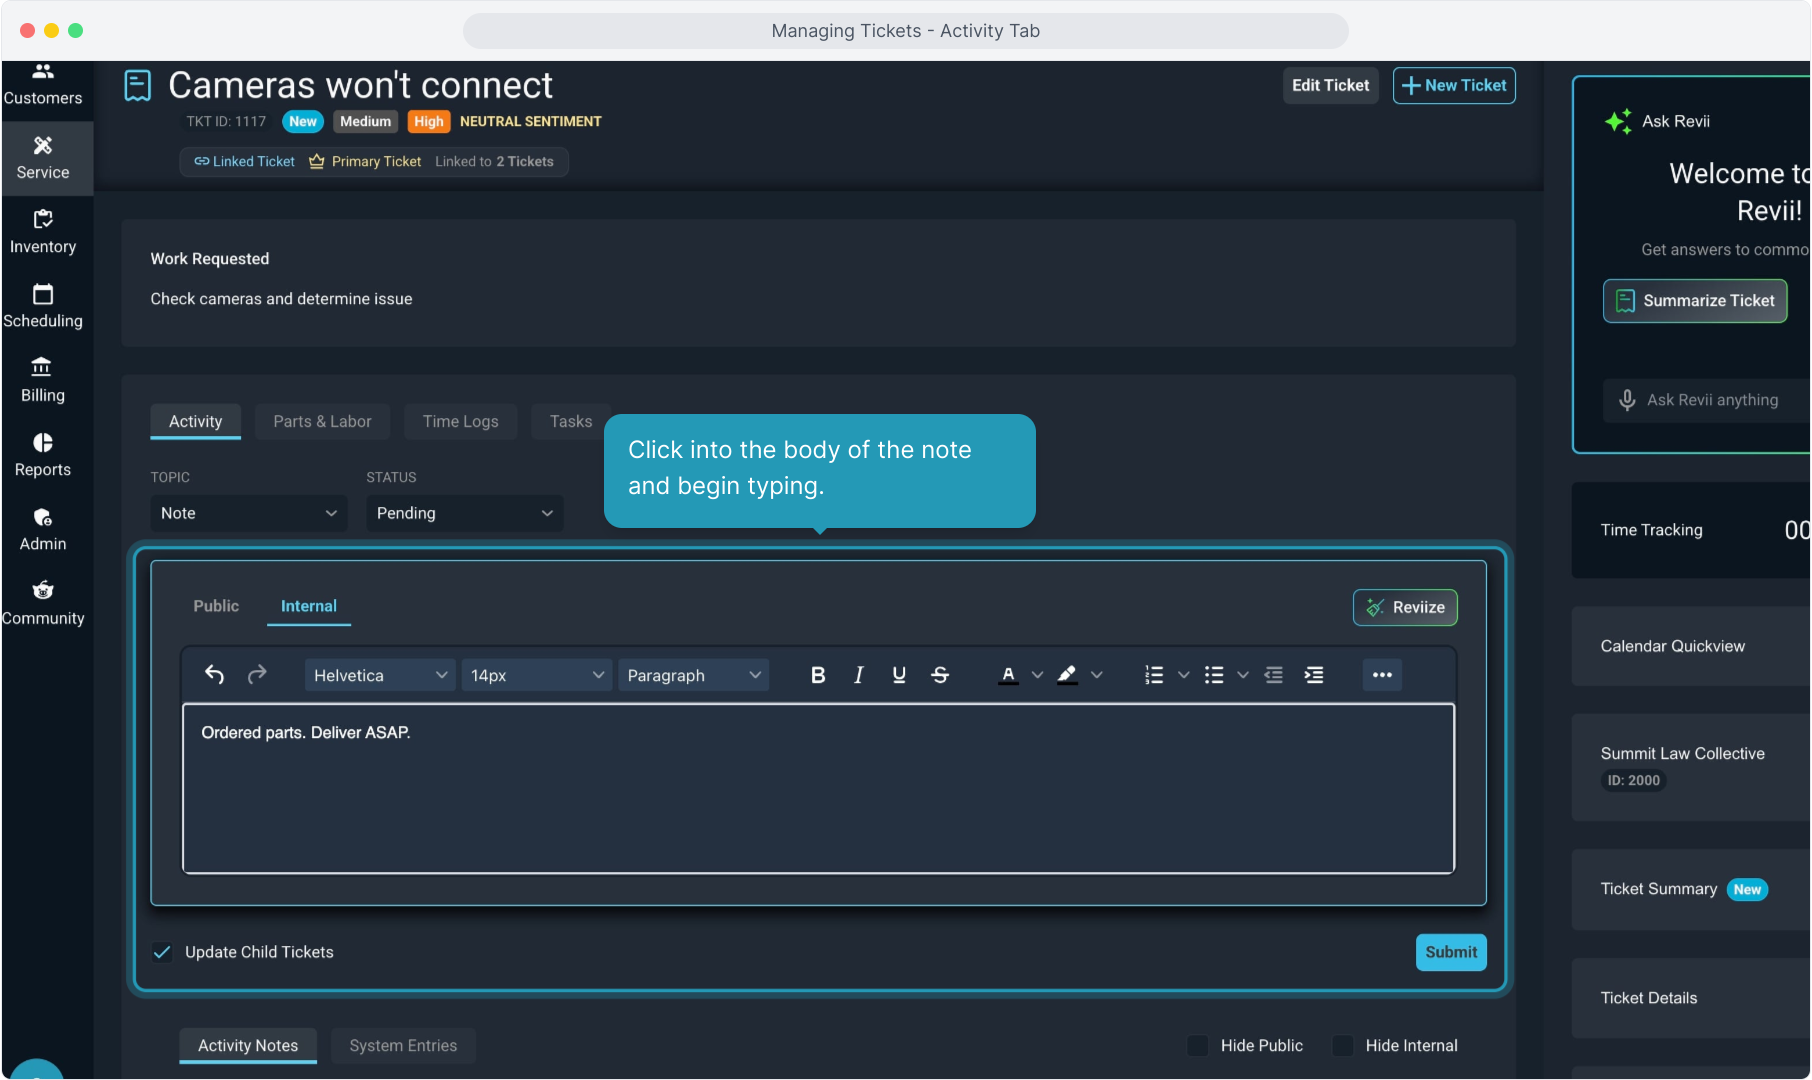
Task: Toggle italic formatting in the editor
Action: (858, 675)
